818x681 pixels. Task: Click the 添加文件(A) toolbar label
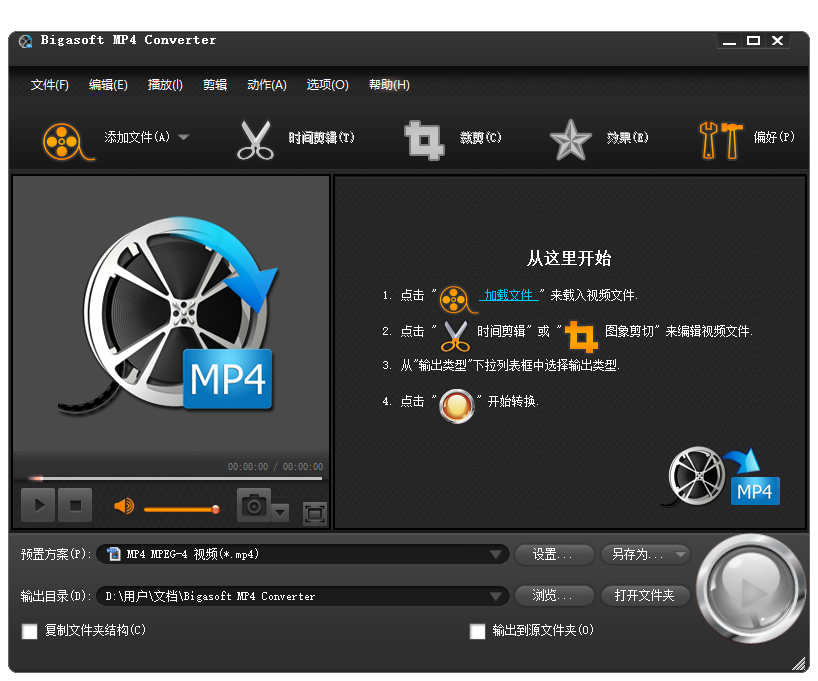137,137
